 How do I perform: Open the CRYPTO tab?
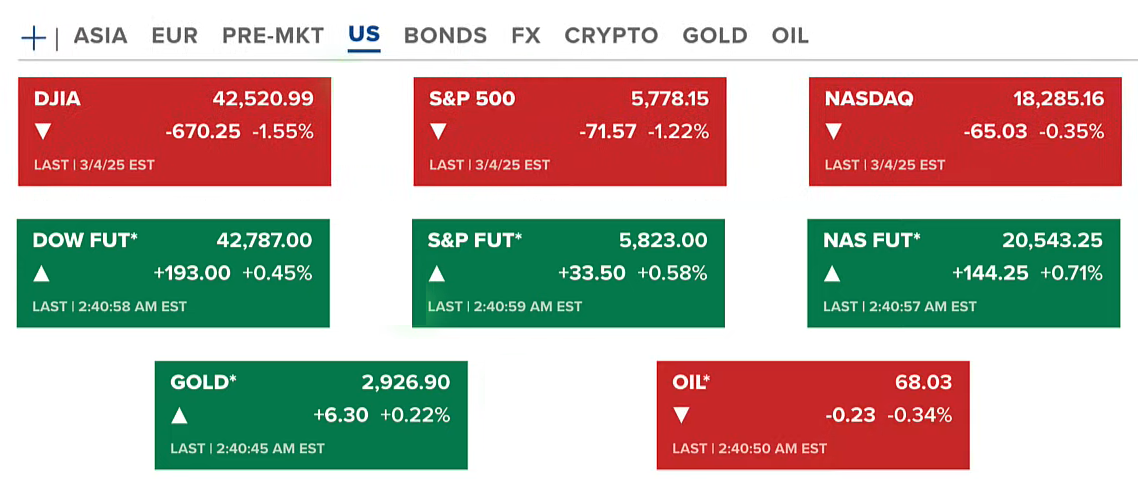click(x=611, y=36)
